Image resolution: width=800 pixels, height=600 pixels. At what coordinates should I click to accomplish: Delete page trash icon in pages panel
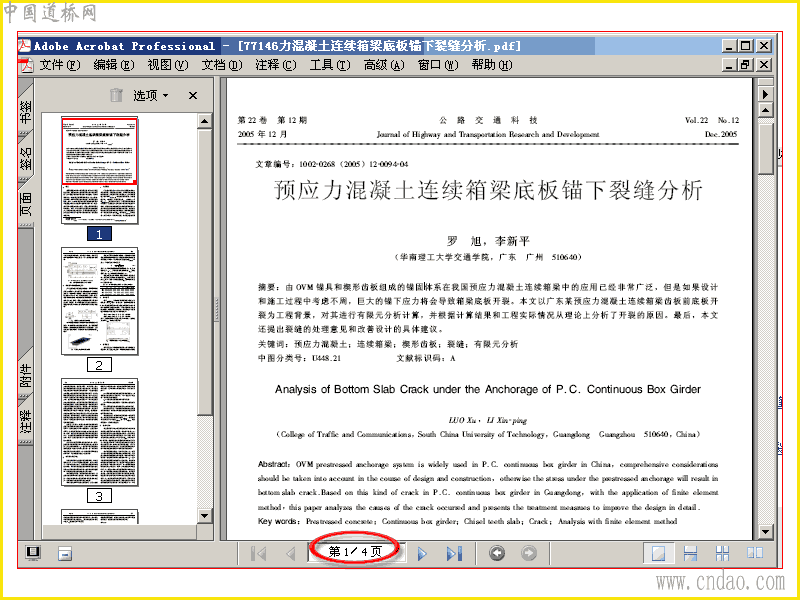tap(116, 95)
